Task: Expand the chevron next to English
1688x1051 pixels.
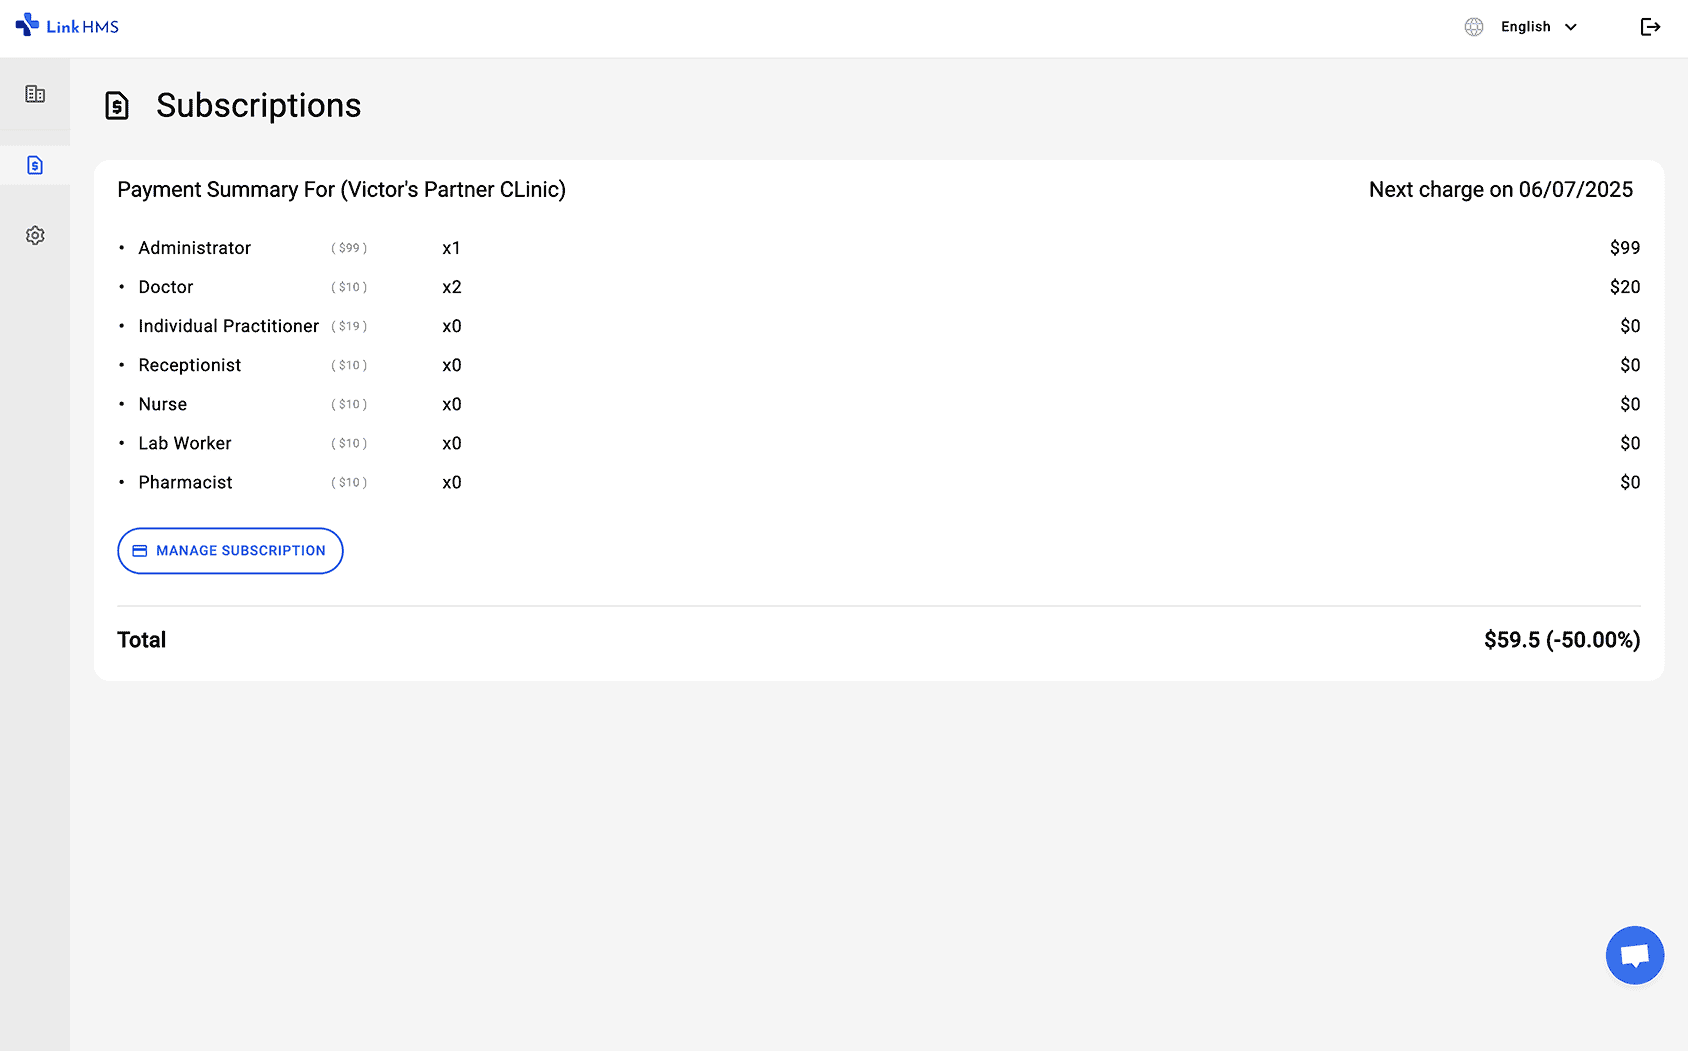Action: (x=1571, y=27)
